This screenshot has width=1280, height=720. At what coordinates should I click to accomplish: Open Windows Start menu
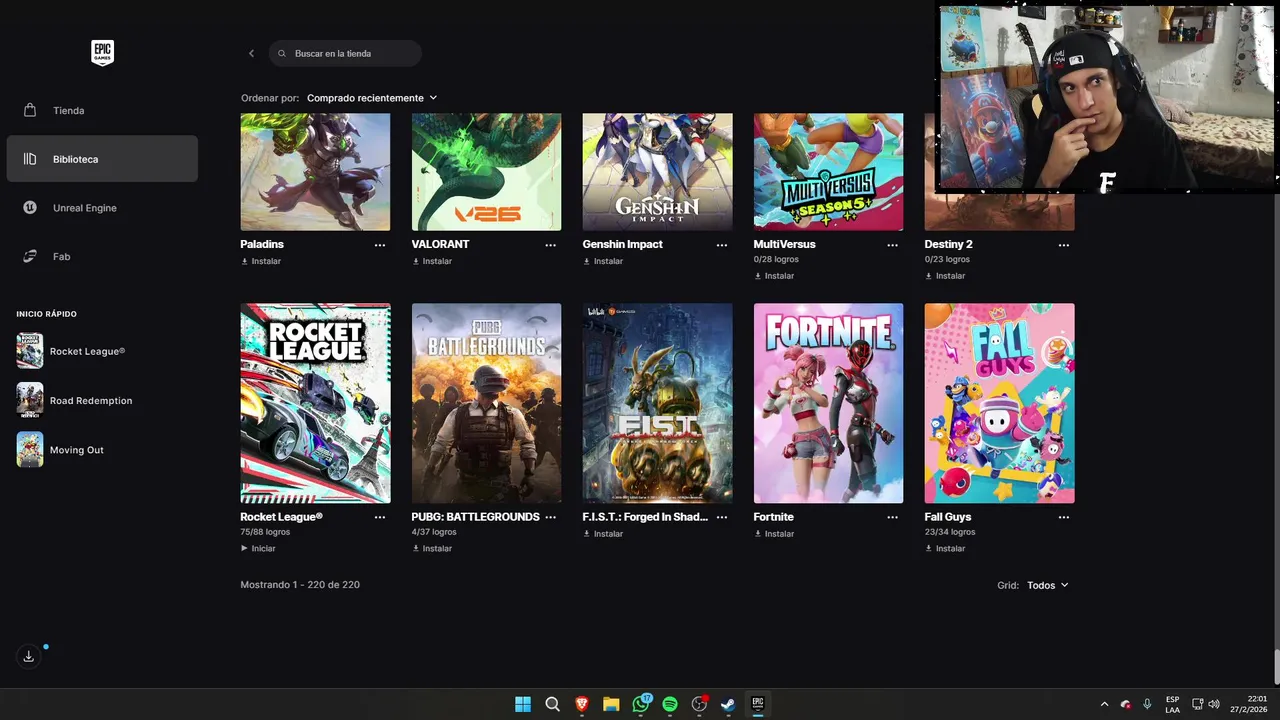pyautogui.click(x=523, y=704)
